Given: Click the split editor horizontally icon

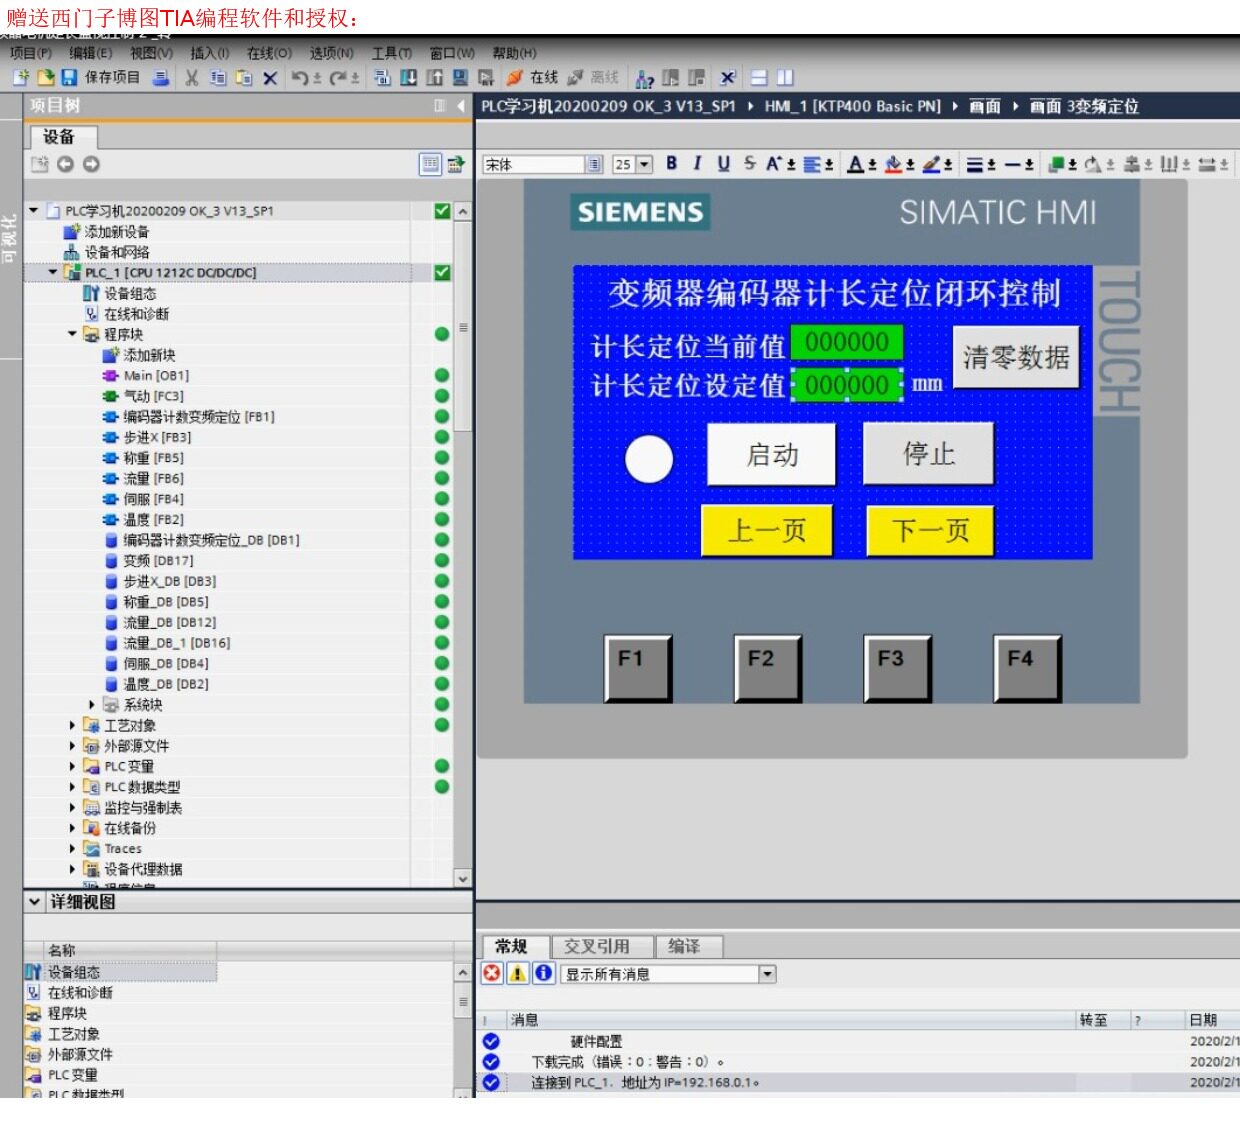Looking at the screenshot, I should (x=760, y=78).
